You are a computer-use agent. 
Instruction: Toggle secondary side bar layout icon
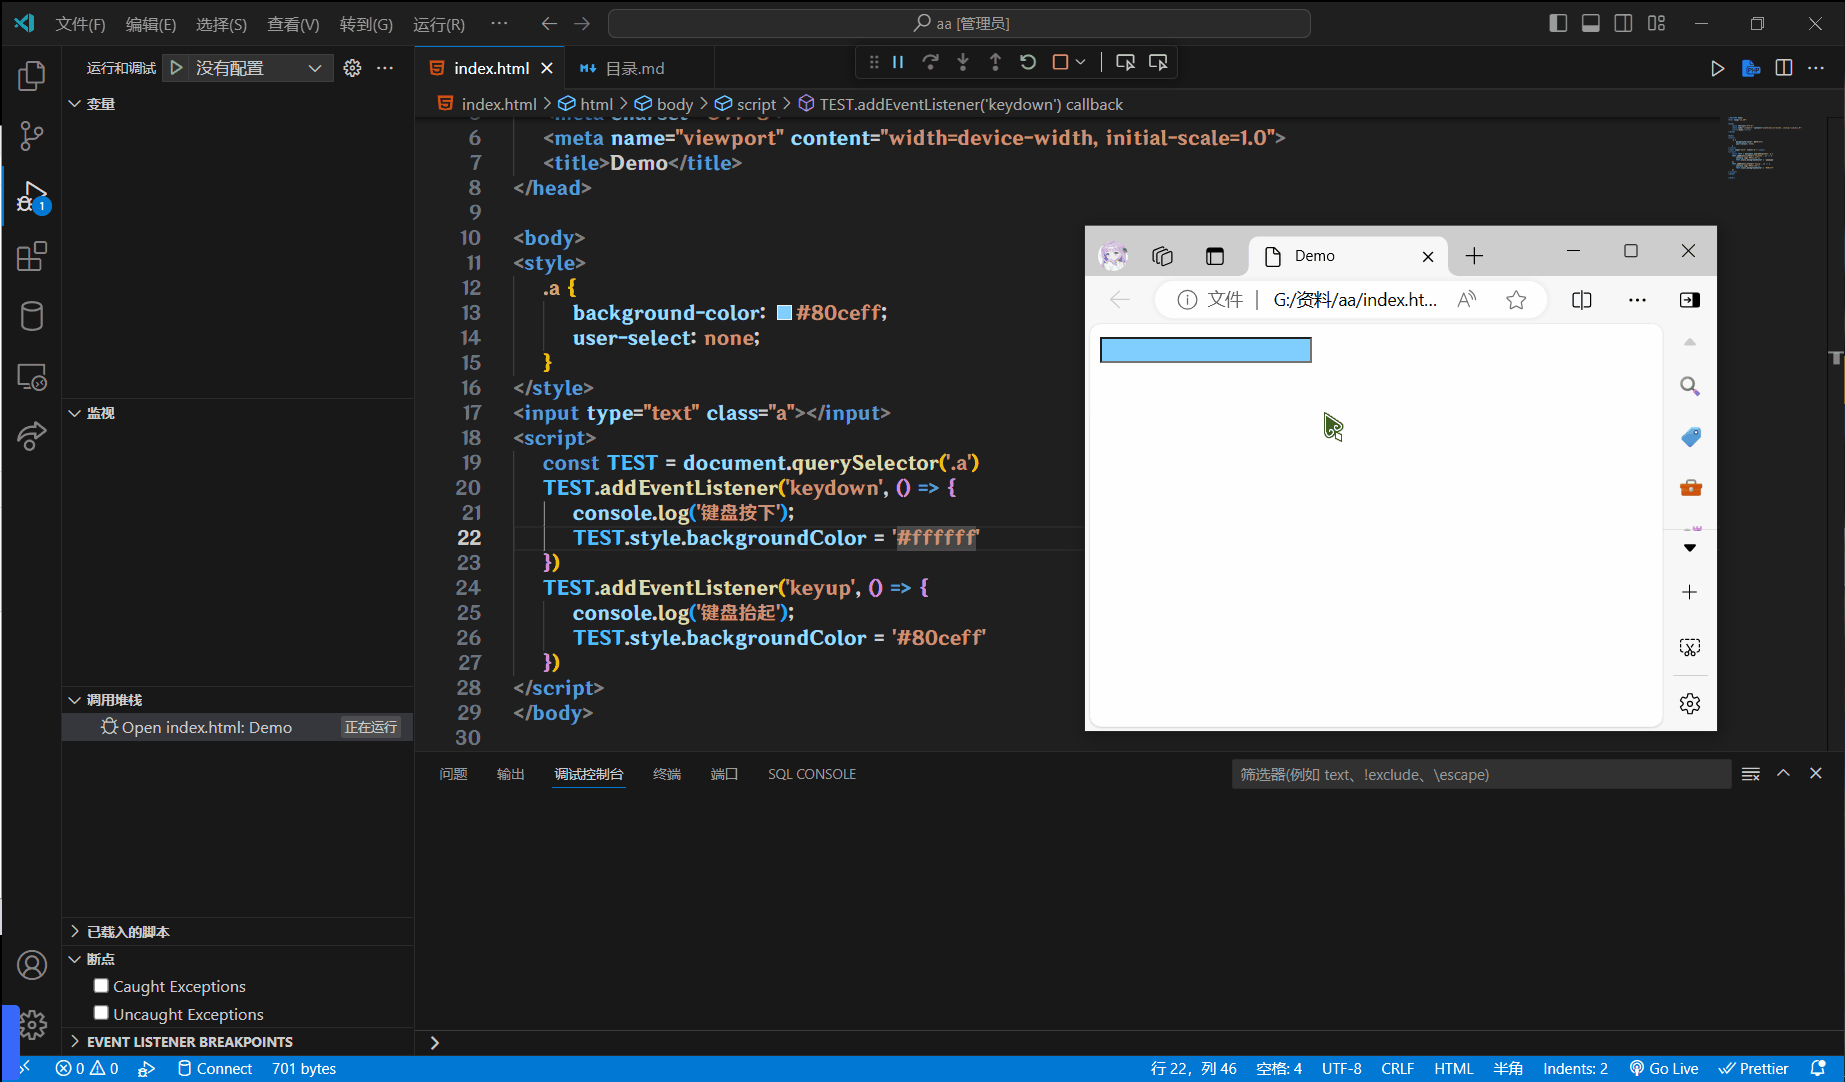(x=1624, y=23)
